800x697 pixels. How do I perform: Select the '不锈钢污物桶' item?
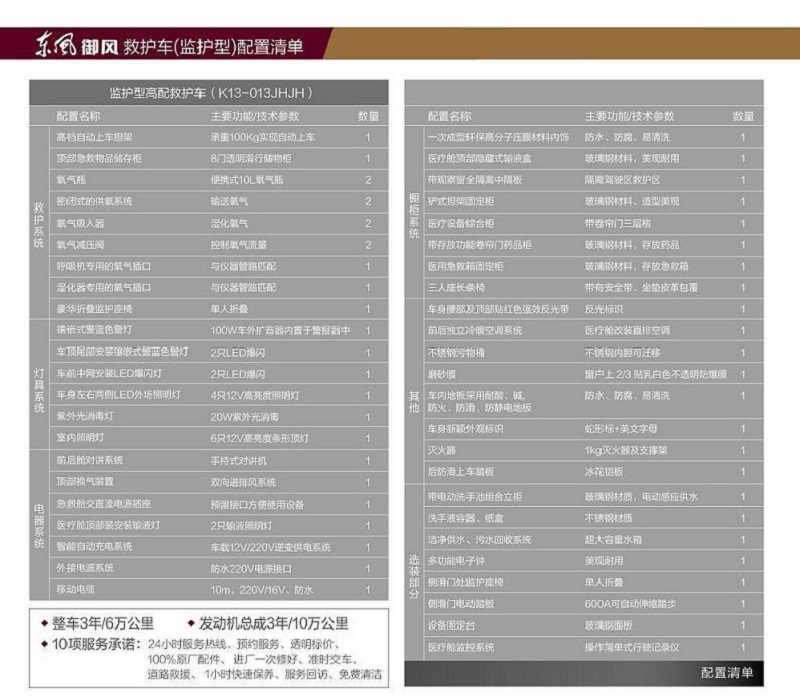tap(456, 353)
